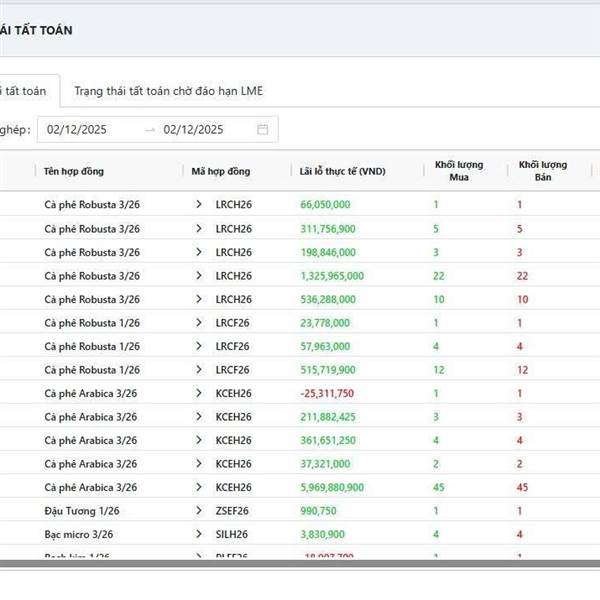Click the horizontal scrollbar below the table
This screenshot has height=600, width=600.
[300, 564]
